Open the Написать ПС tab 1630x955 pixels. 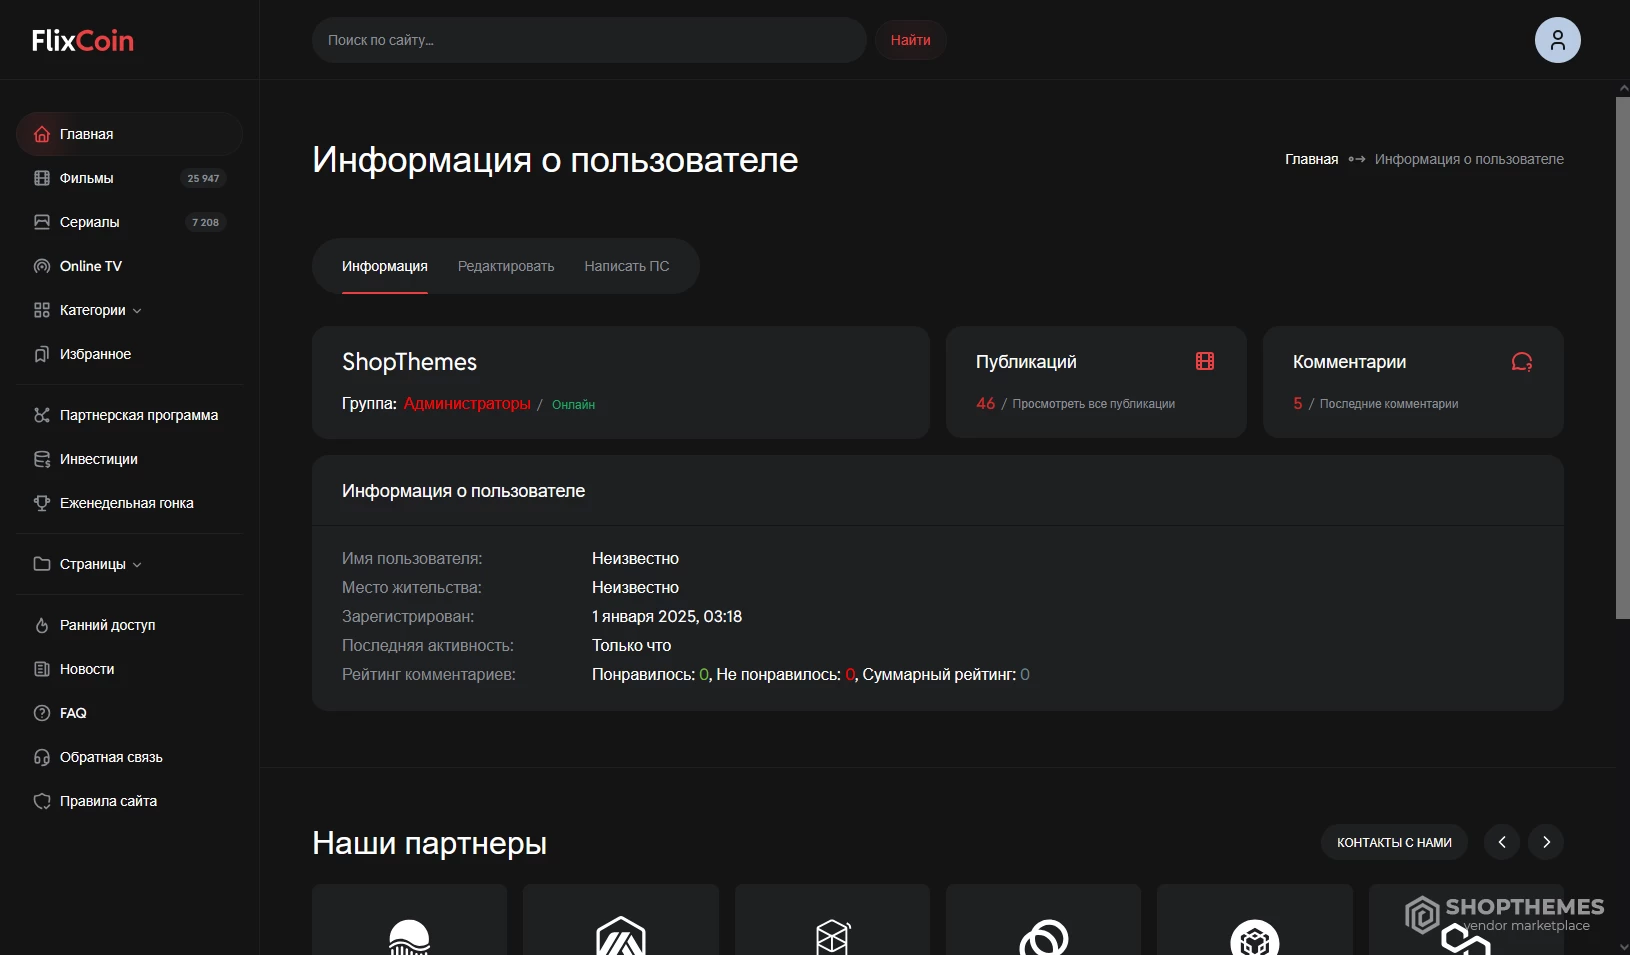[x=627, y=266]
